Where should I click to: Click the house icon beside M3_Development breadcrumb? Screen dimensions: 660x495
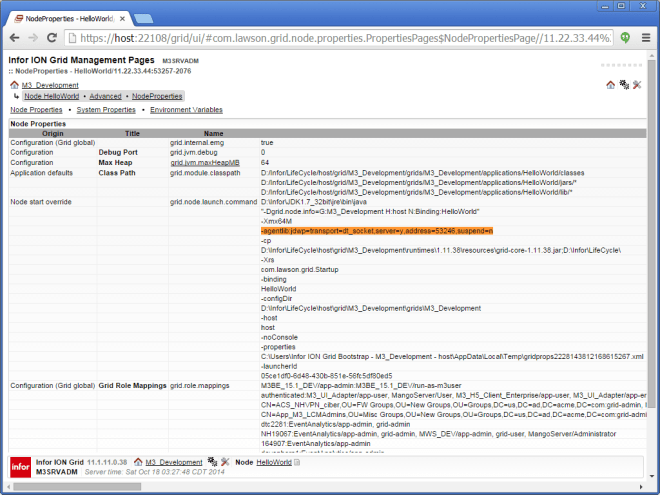tap(14, 85)
